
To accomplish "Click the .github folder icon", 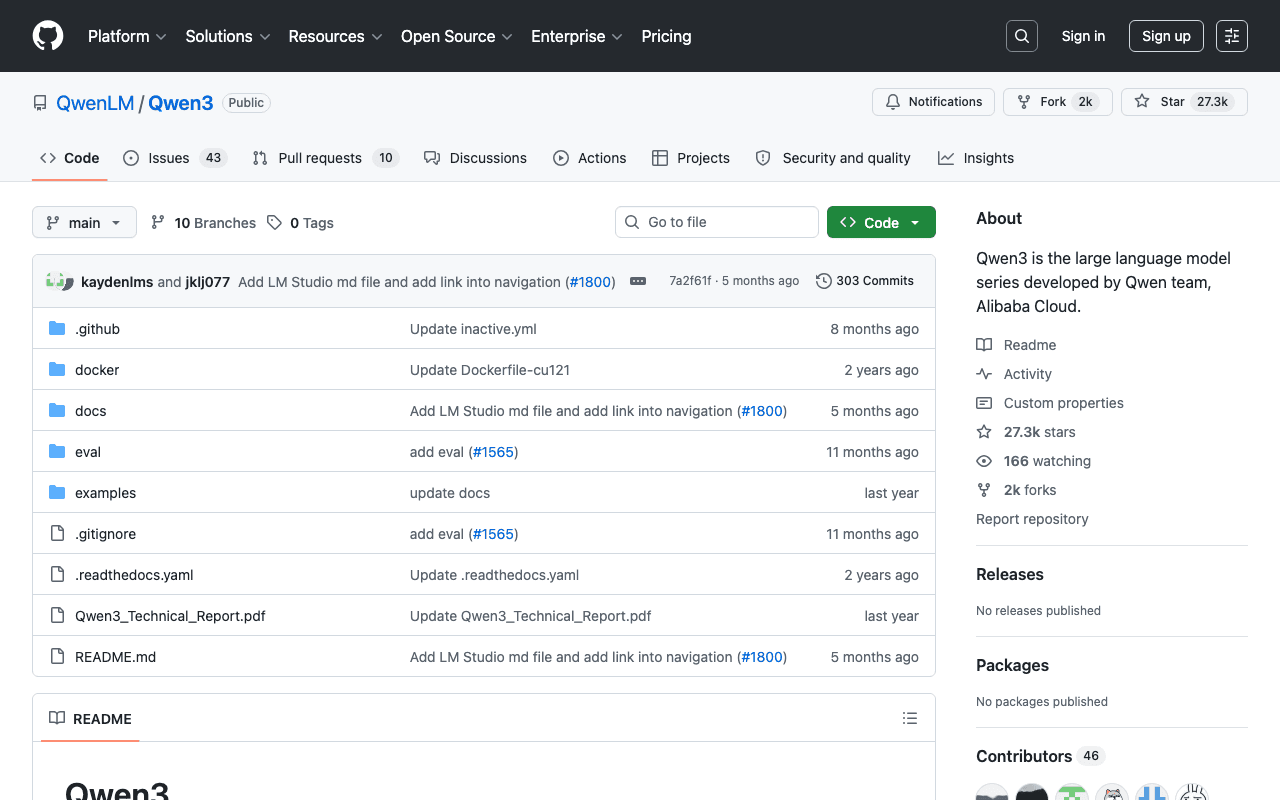I will pyautogui.click(x=57, y=329).
